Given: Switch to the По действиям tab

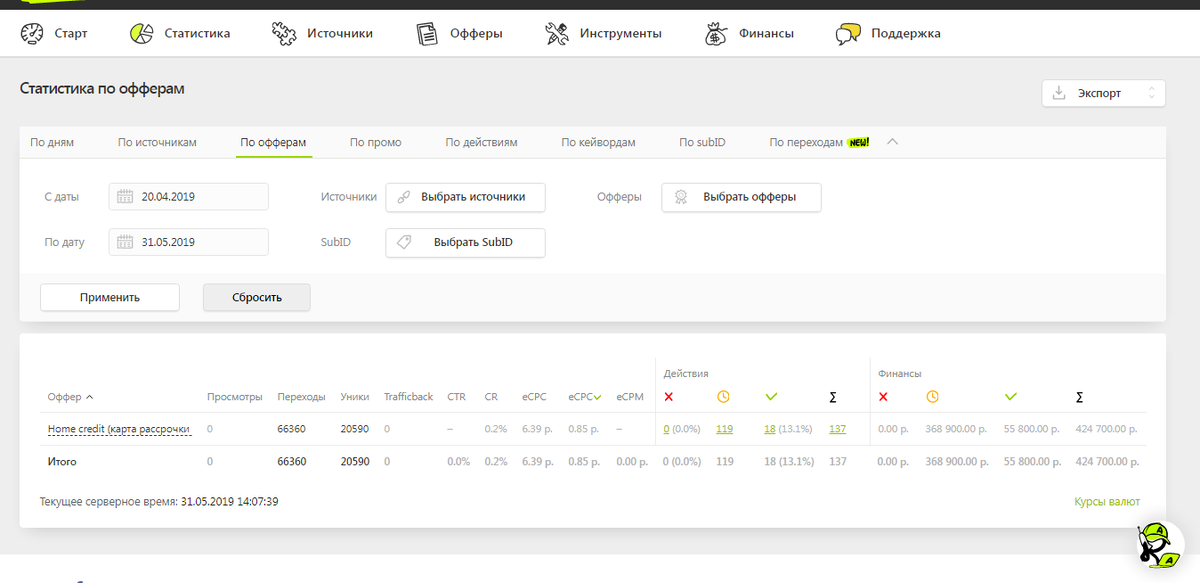Looking at the screenshot, I should click(482, 142).
